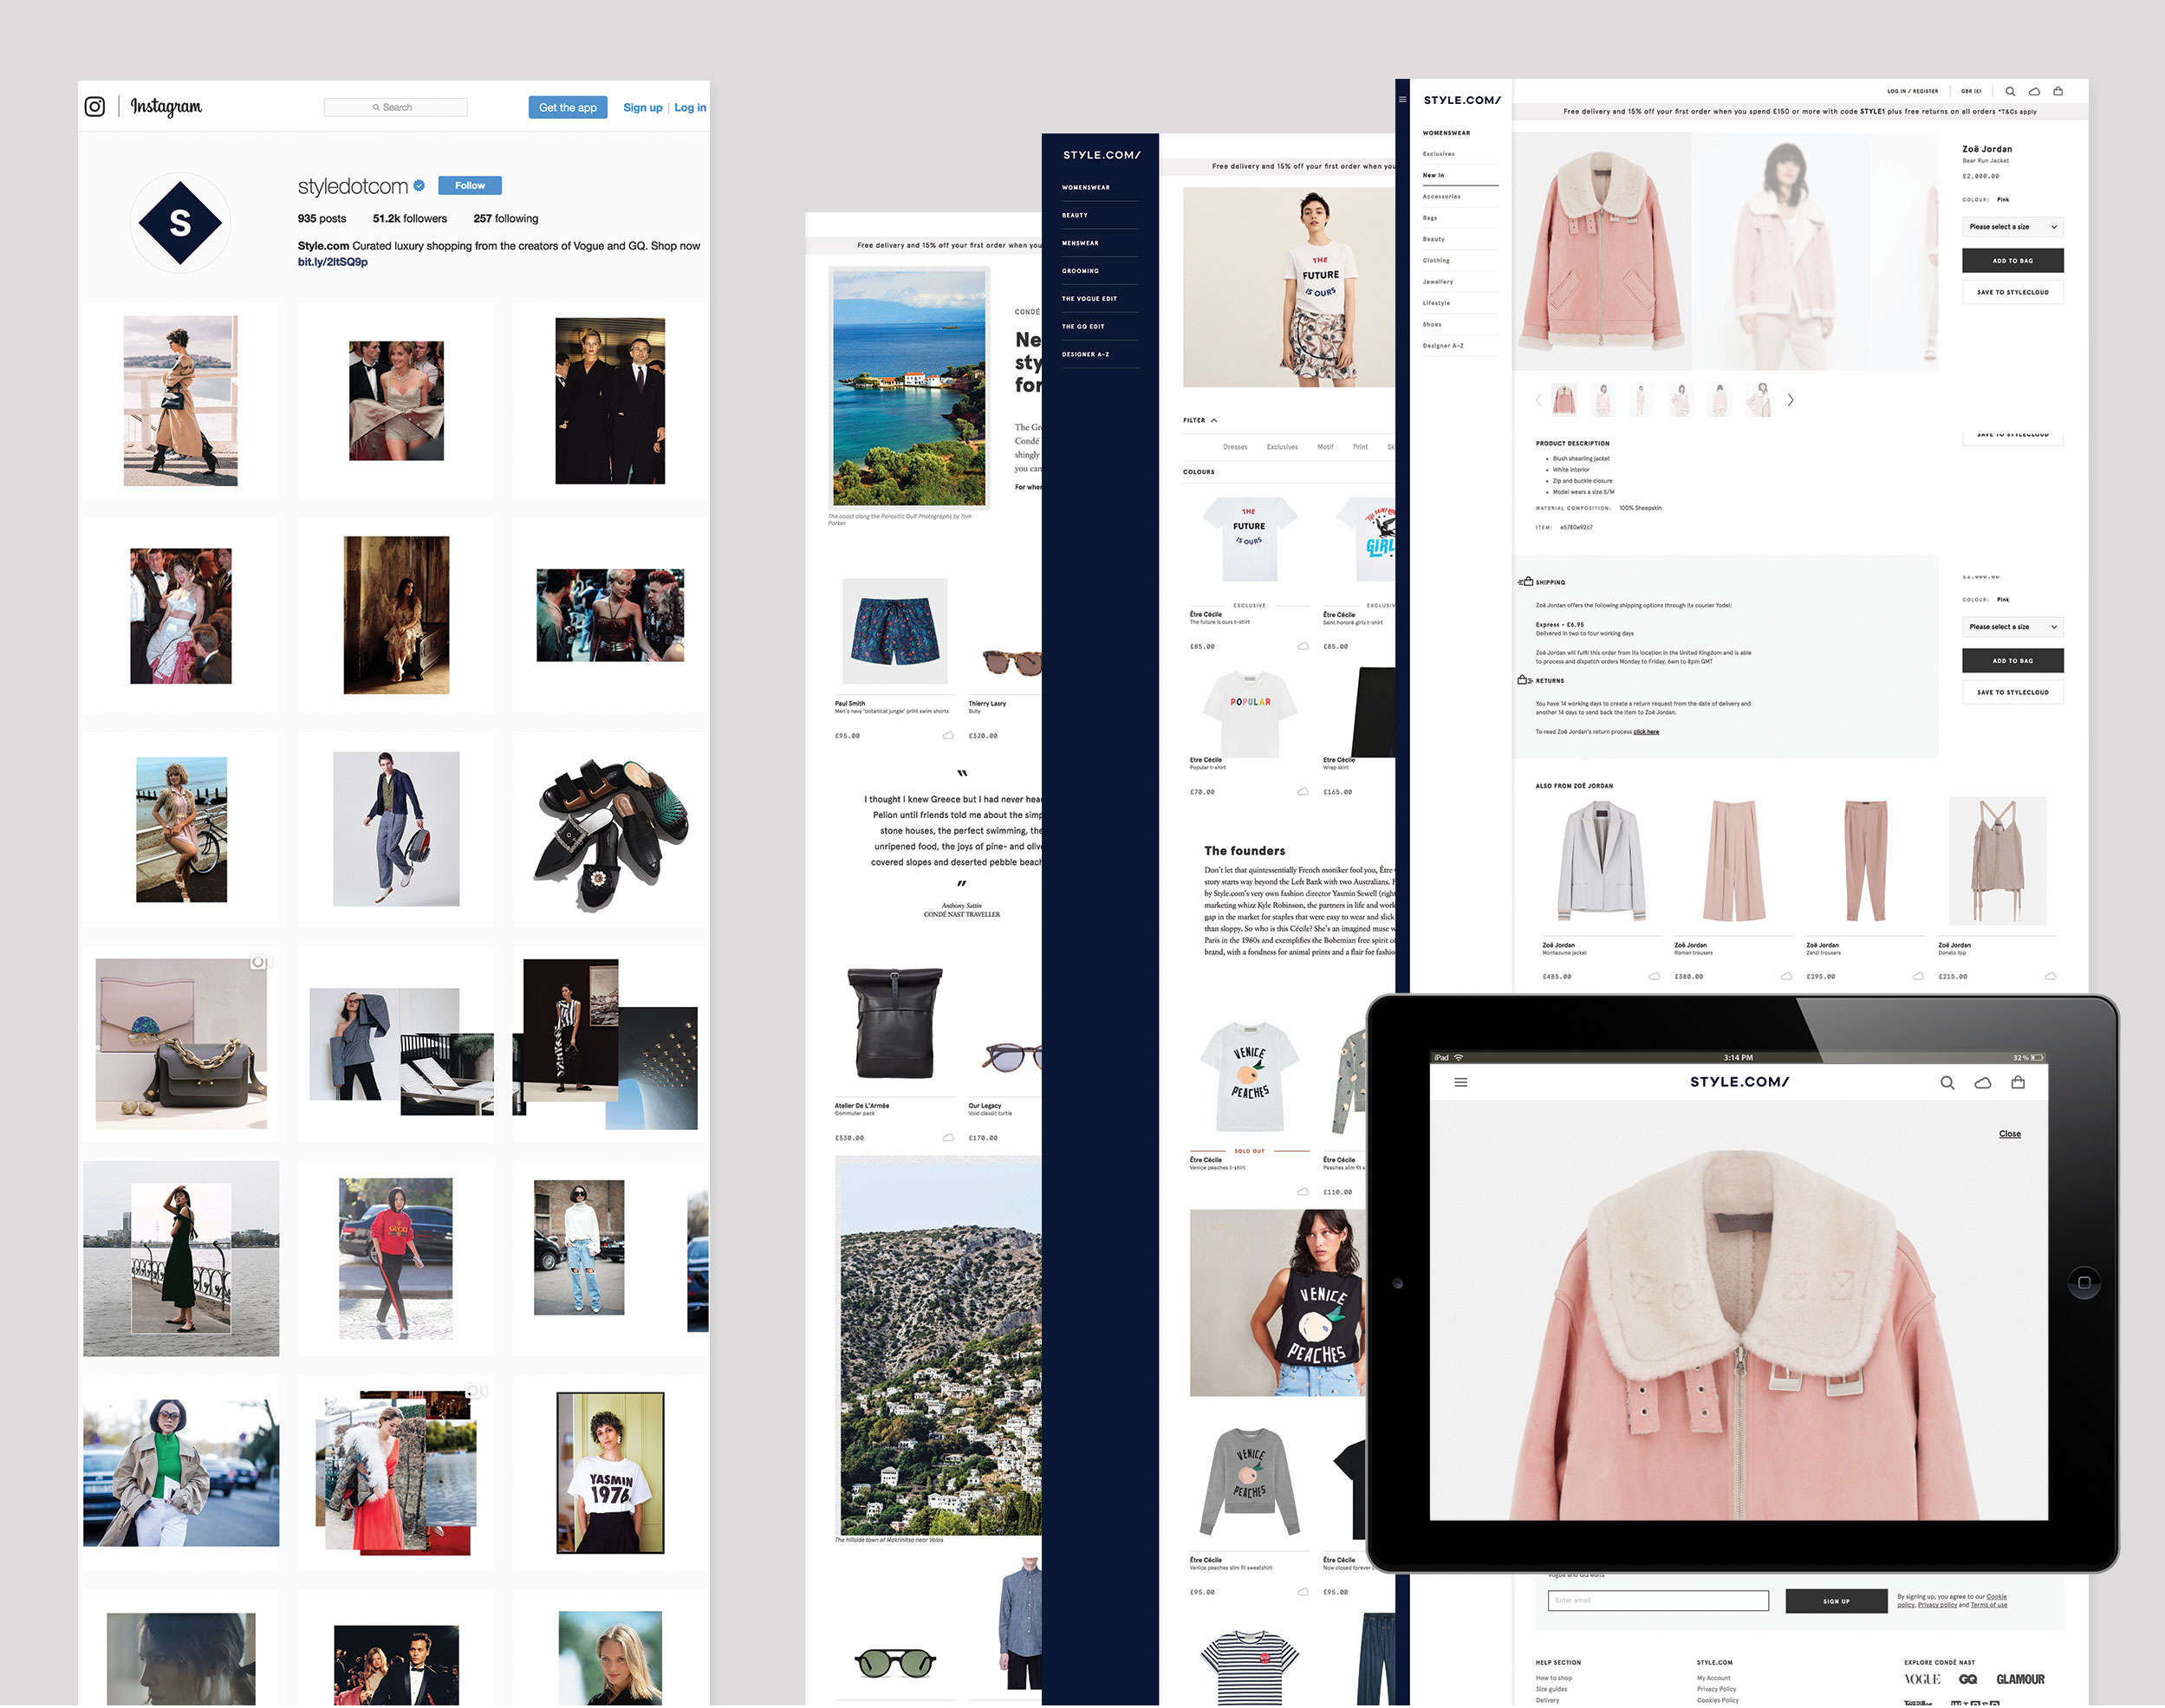The height and width of the screenshot is (1708, 2165).
Task: Click the hamburger icon on the dark navy strip
Action: click(x=1402, y=99)
